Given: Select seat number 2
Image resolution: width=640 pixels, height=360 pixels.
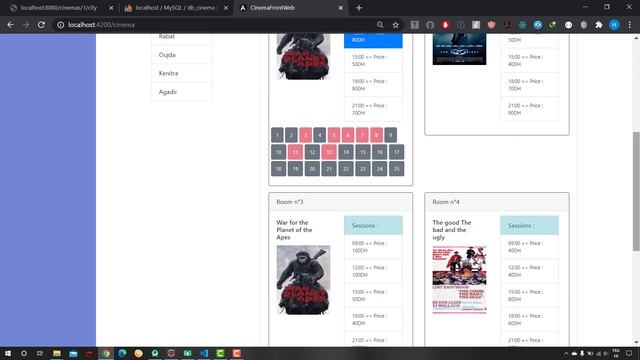Looking at the screenshot, I should coord(291,135).
